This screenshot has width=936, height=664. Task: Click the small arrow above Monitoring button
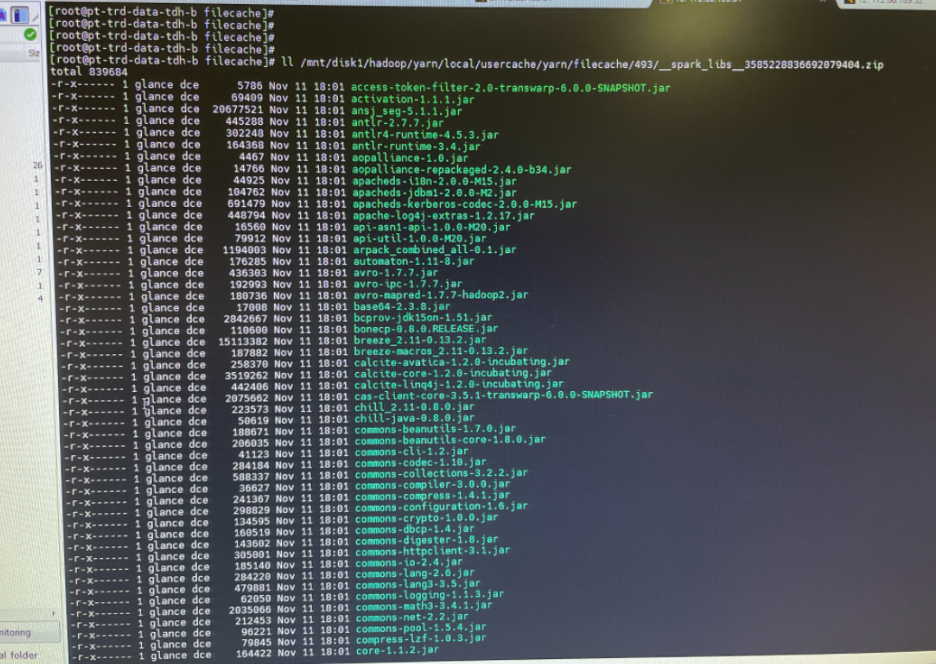click(x=53, y=612)
